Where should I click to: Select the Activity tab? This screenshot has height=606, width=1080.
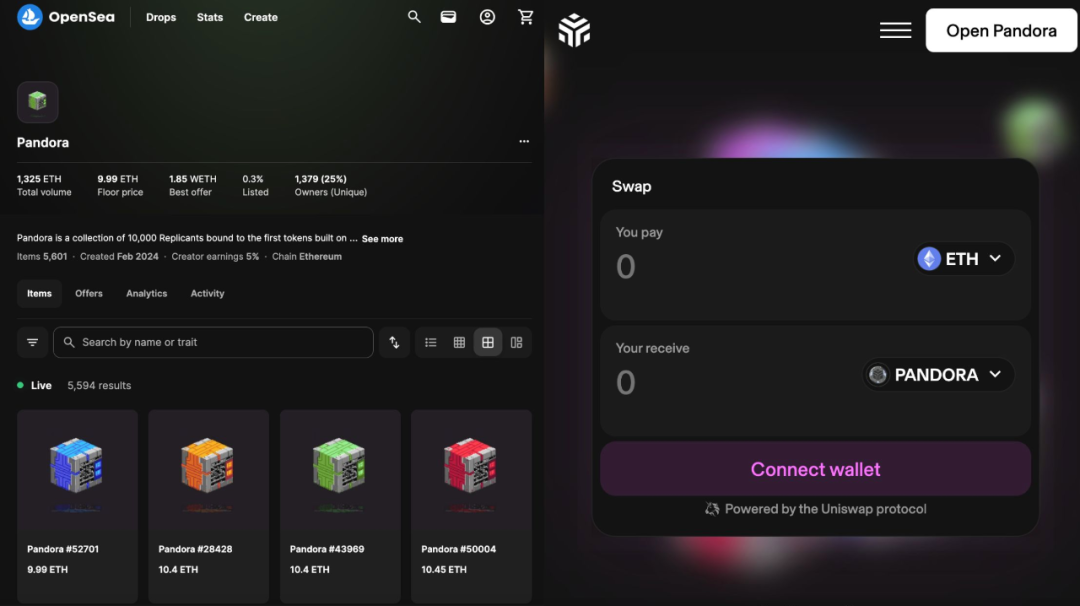coord(207,293)
